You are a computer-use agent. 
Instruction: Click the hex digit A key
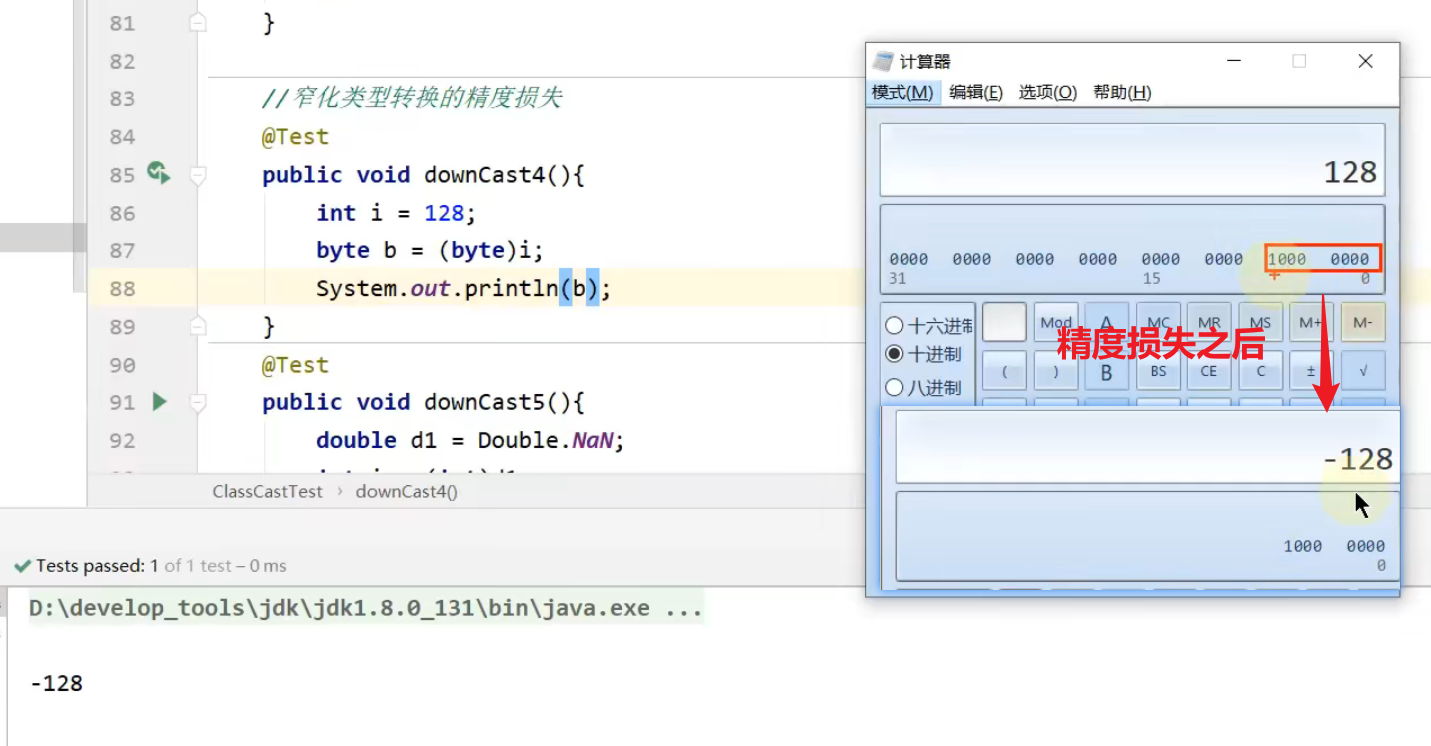(x=1107, y=322)
